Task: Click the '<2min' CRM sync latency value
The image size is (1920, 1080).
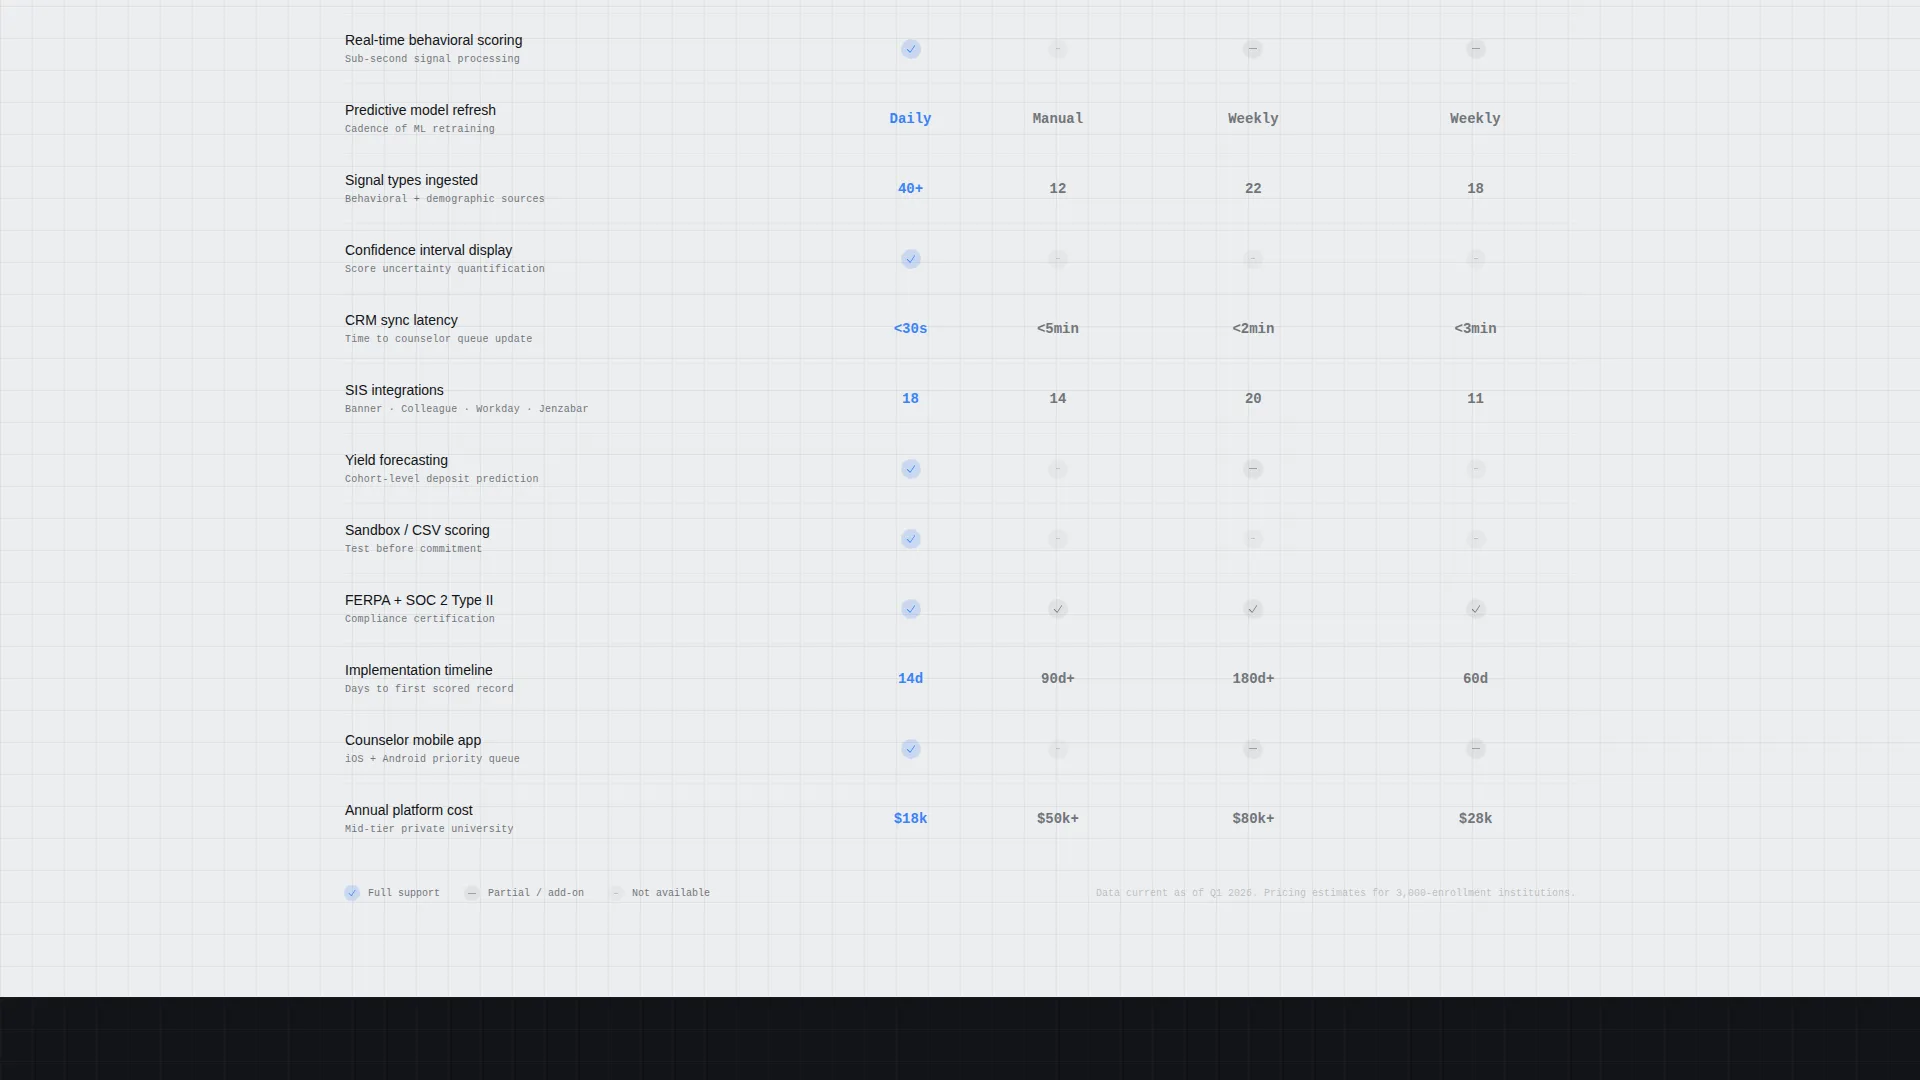Action: [x=1253, y=328]
